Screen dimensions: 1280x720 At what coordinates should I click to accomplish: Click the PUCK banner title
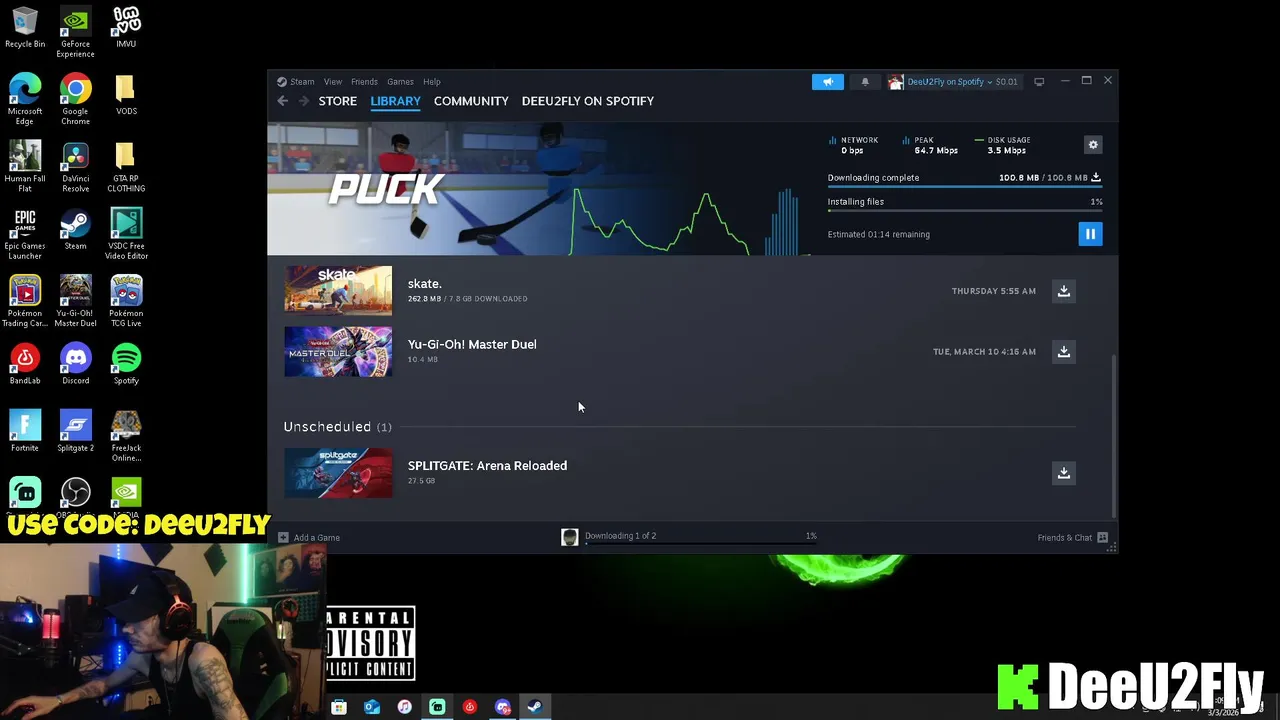click(386, 189)
